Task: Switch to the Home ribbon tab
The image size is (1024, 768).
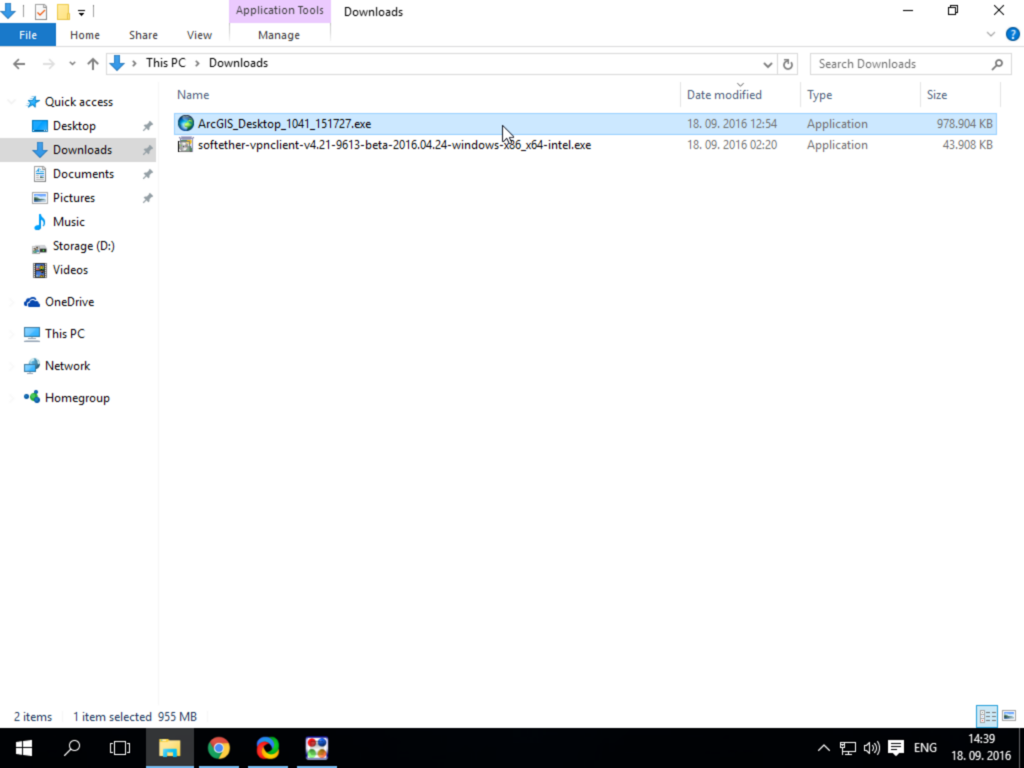Action: [x=85, y=35]
